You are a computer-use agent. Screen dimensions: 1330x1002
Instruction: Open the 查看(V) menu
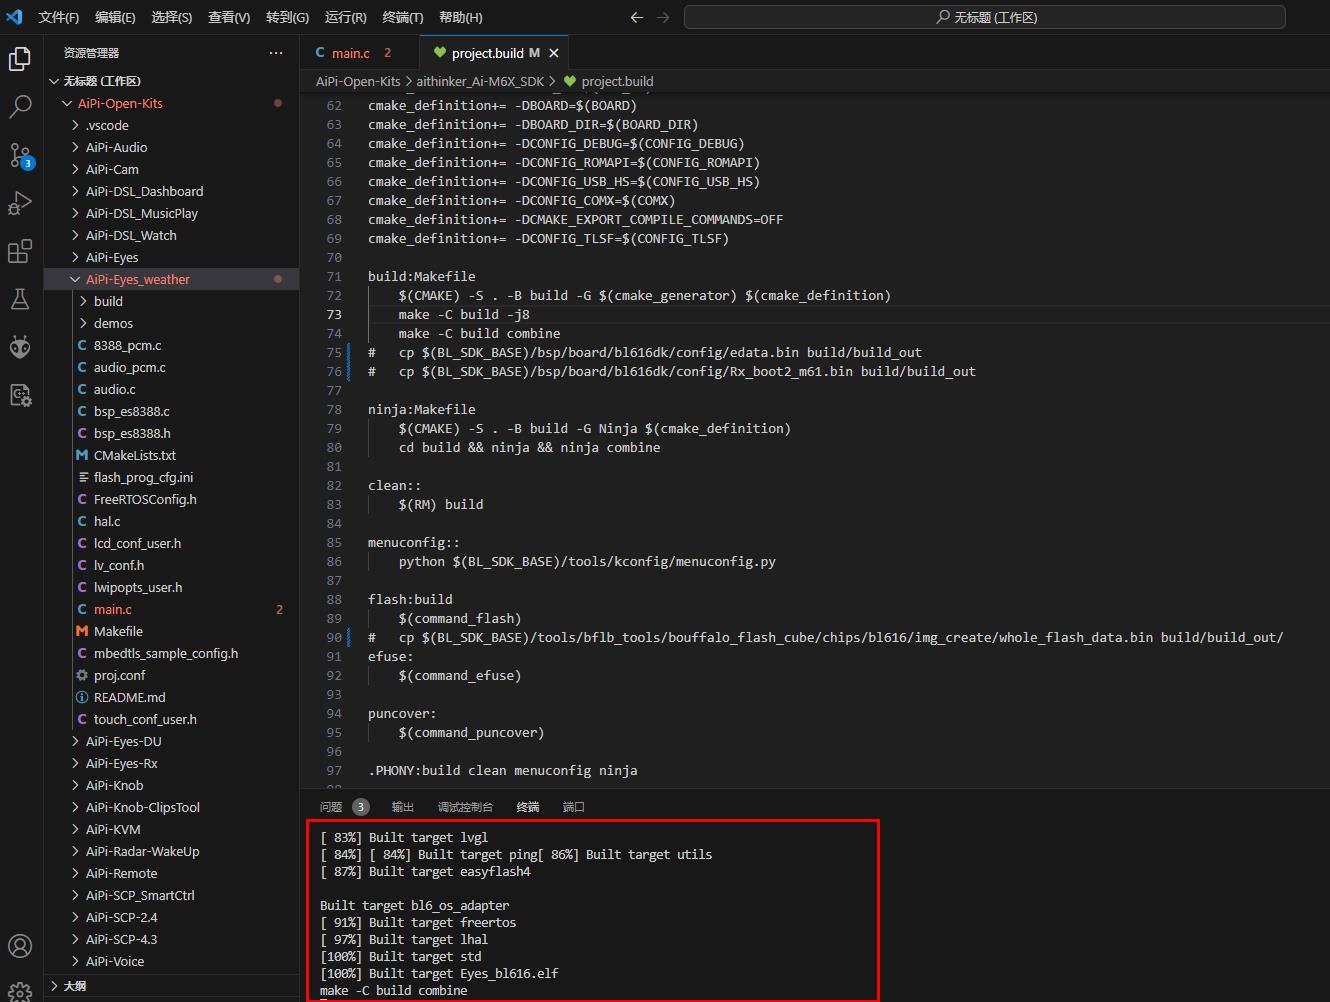229,17
